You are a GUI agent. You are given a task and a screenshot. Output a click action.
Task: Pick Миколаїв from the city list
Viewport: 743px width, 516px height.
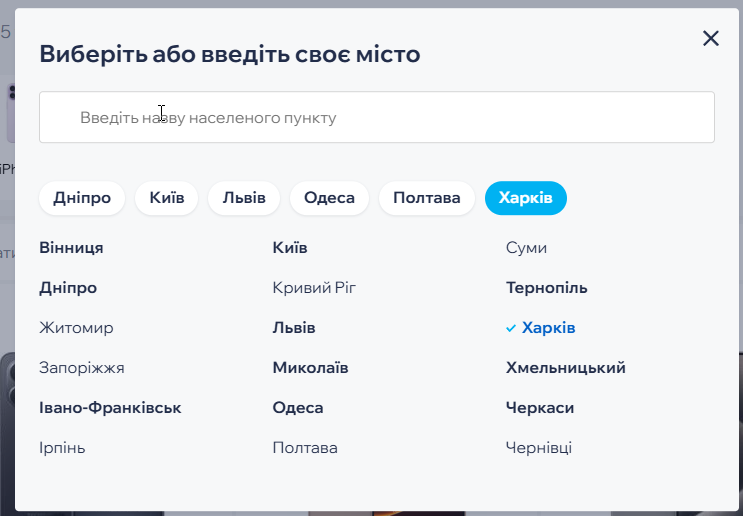tap(311, 368)
